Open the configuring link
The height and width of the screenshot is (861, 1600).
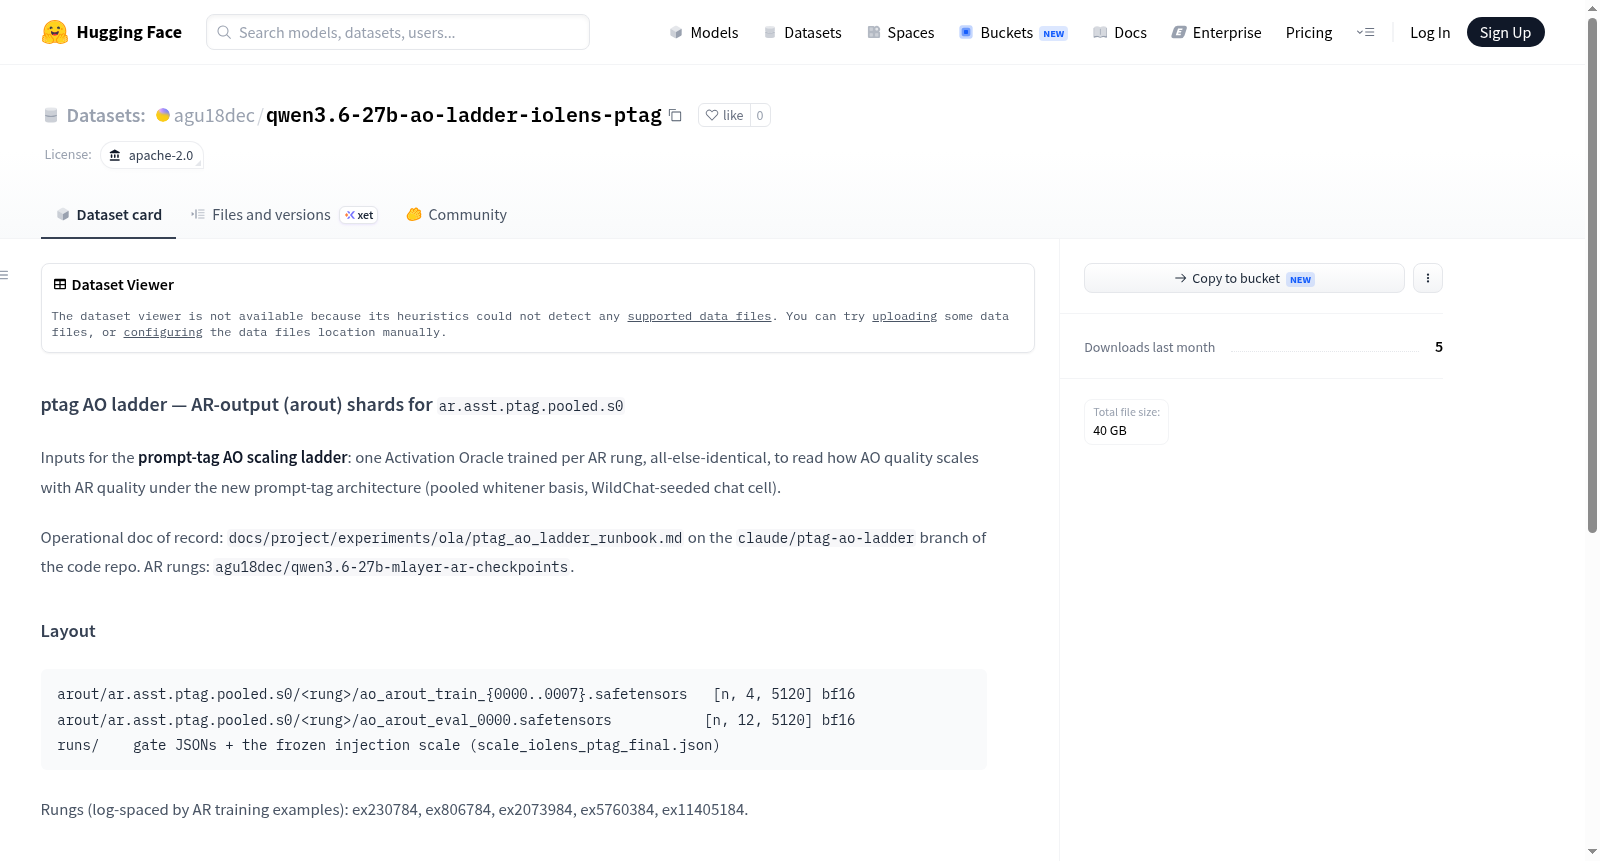tap(163, 332)
